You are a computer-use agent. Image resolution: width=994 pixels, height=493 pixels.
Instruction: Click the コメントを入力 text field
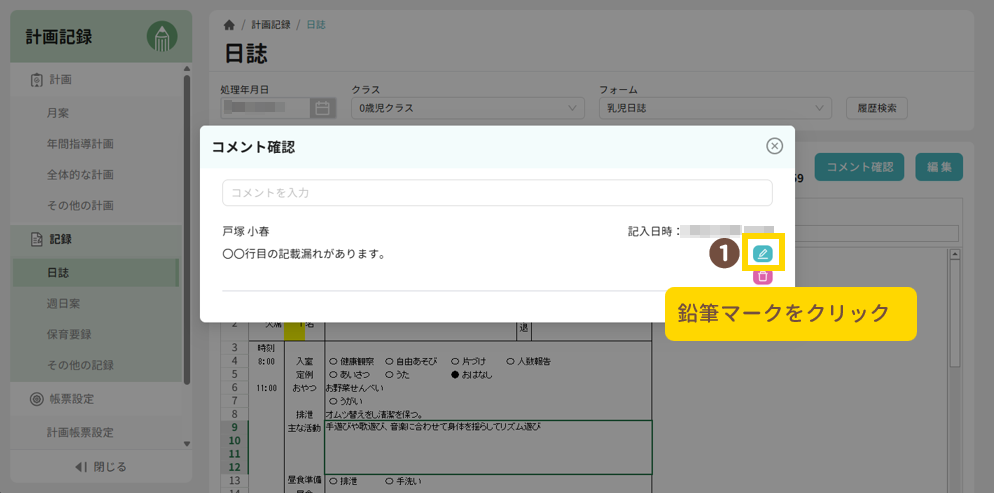(x=497, y=193)
